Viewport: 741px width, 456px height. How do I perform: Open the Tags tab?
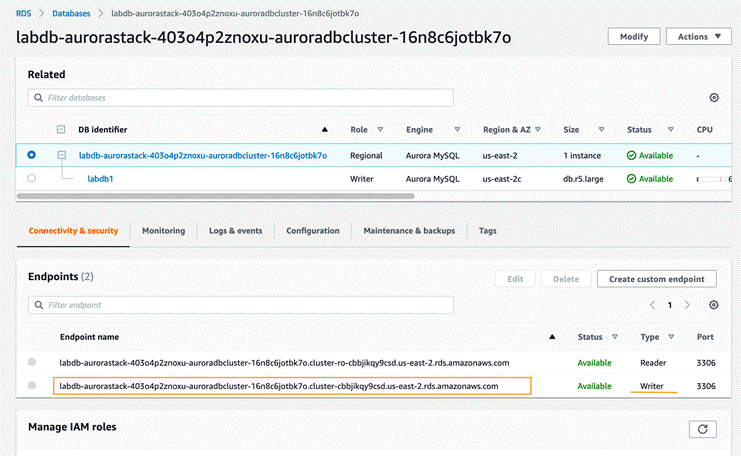487,231
